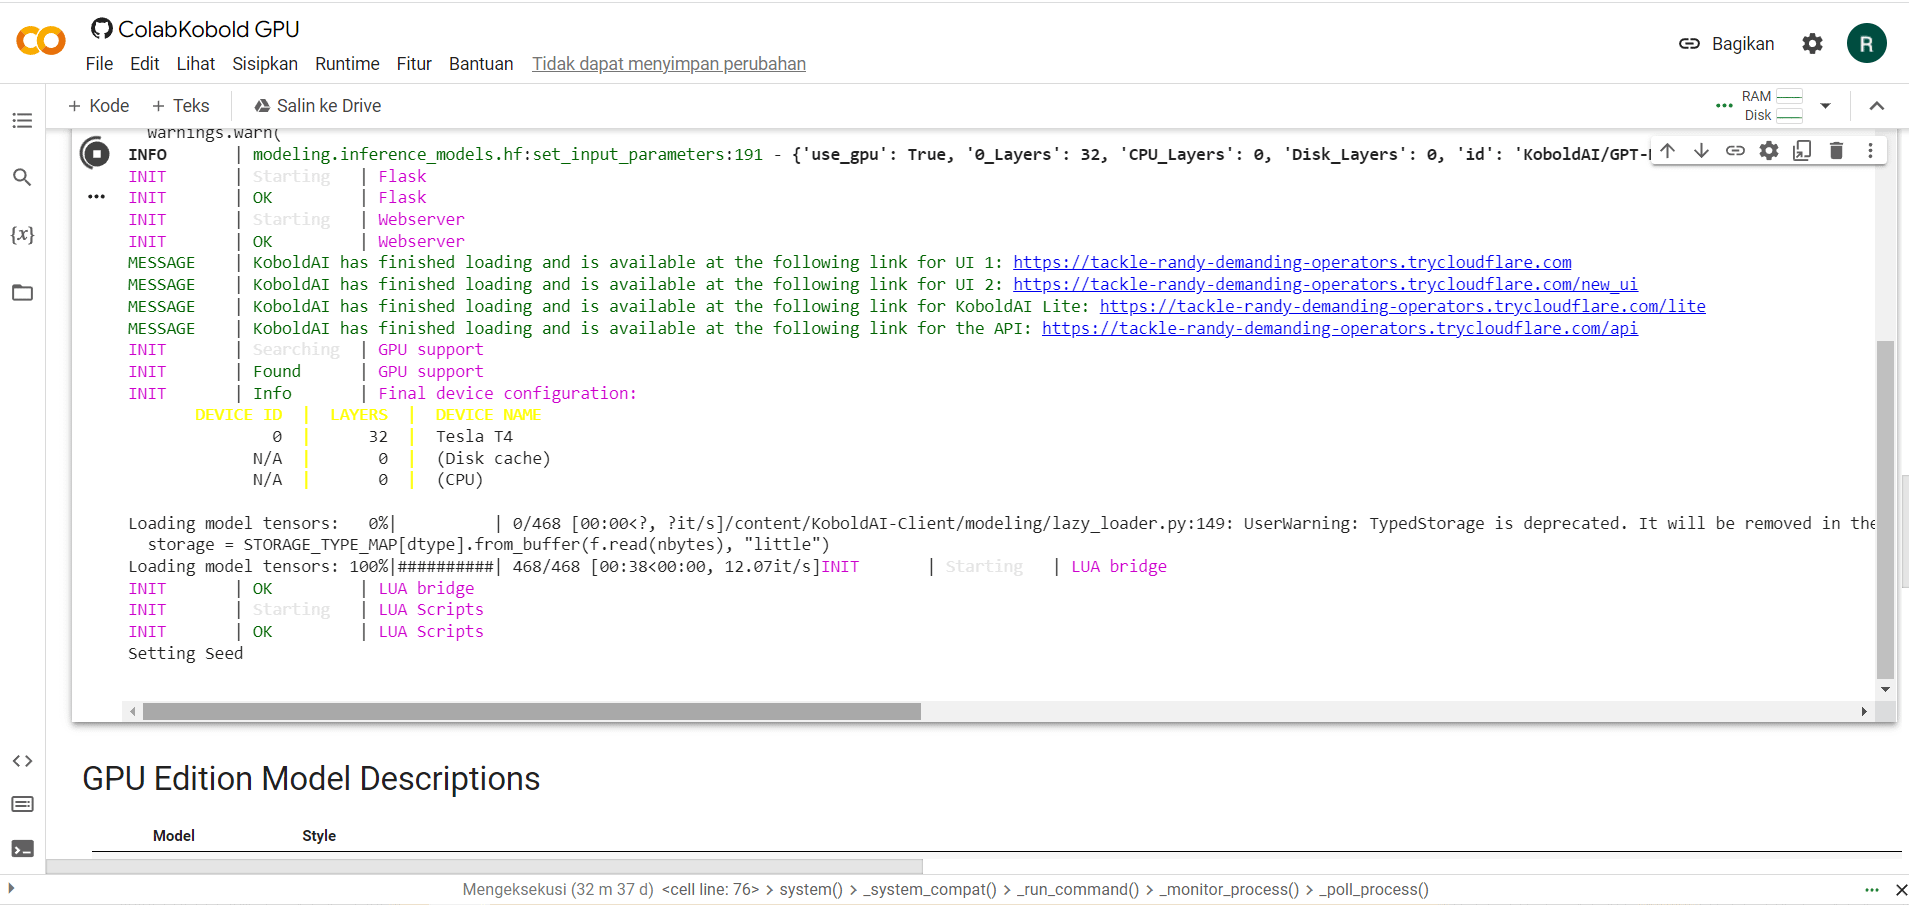Open the KoboldAI Lite link
The width and height of the screenshot is (1909, 905).
pos(1403,306)
